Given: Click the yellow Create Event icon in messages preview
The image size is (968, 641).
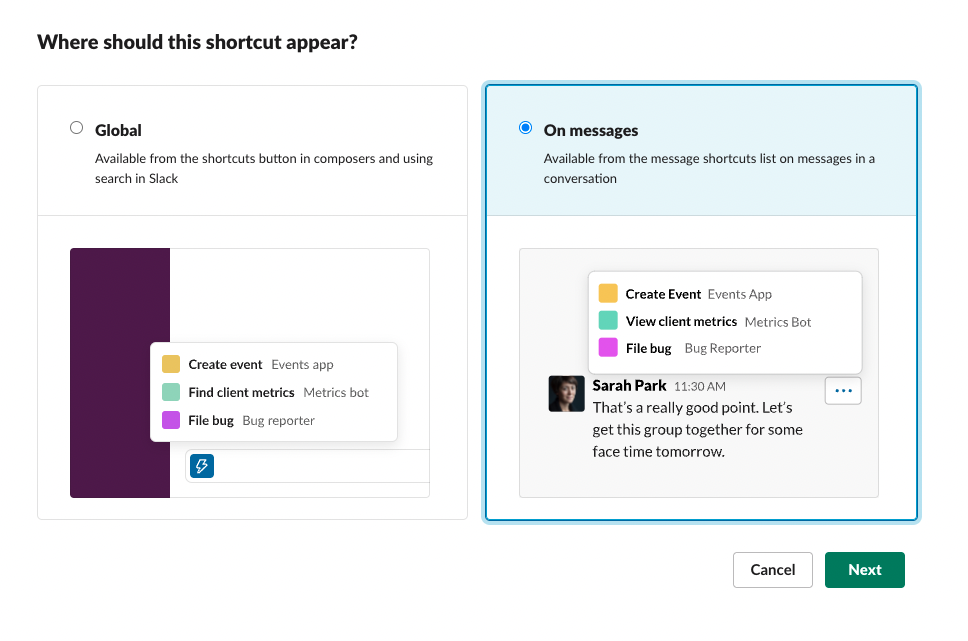Looking at the screenshot, I should click(x=608, y=294).
